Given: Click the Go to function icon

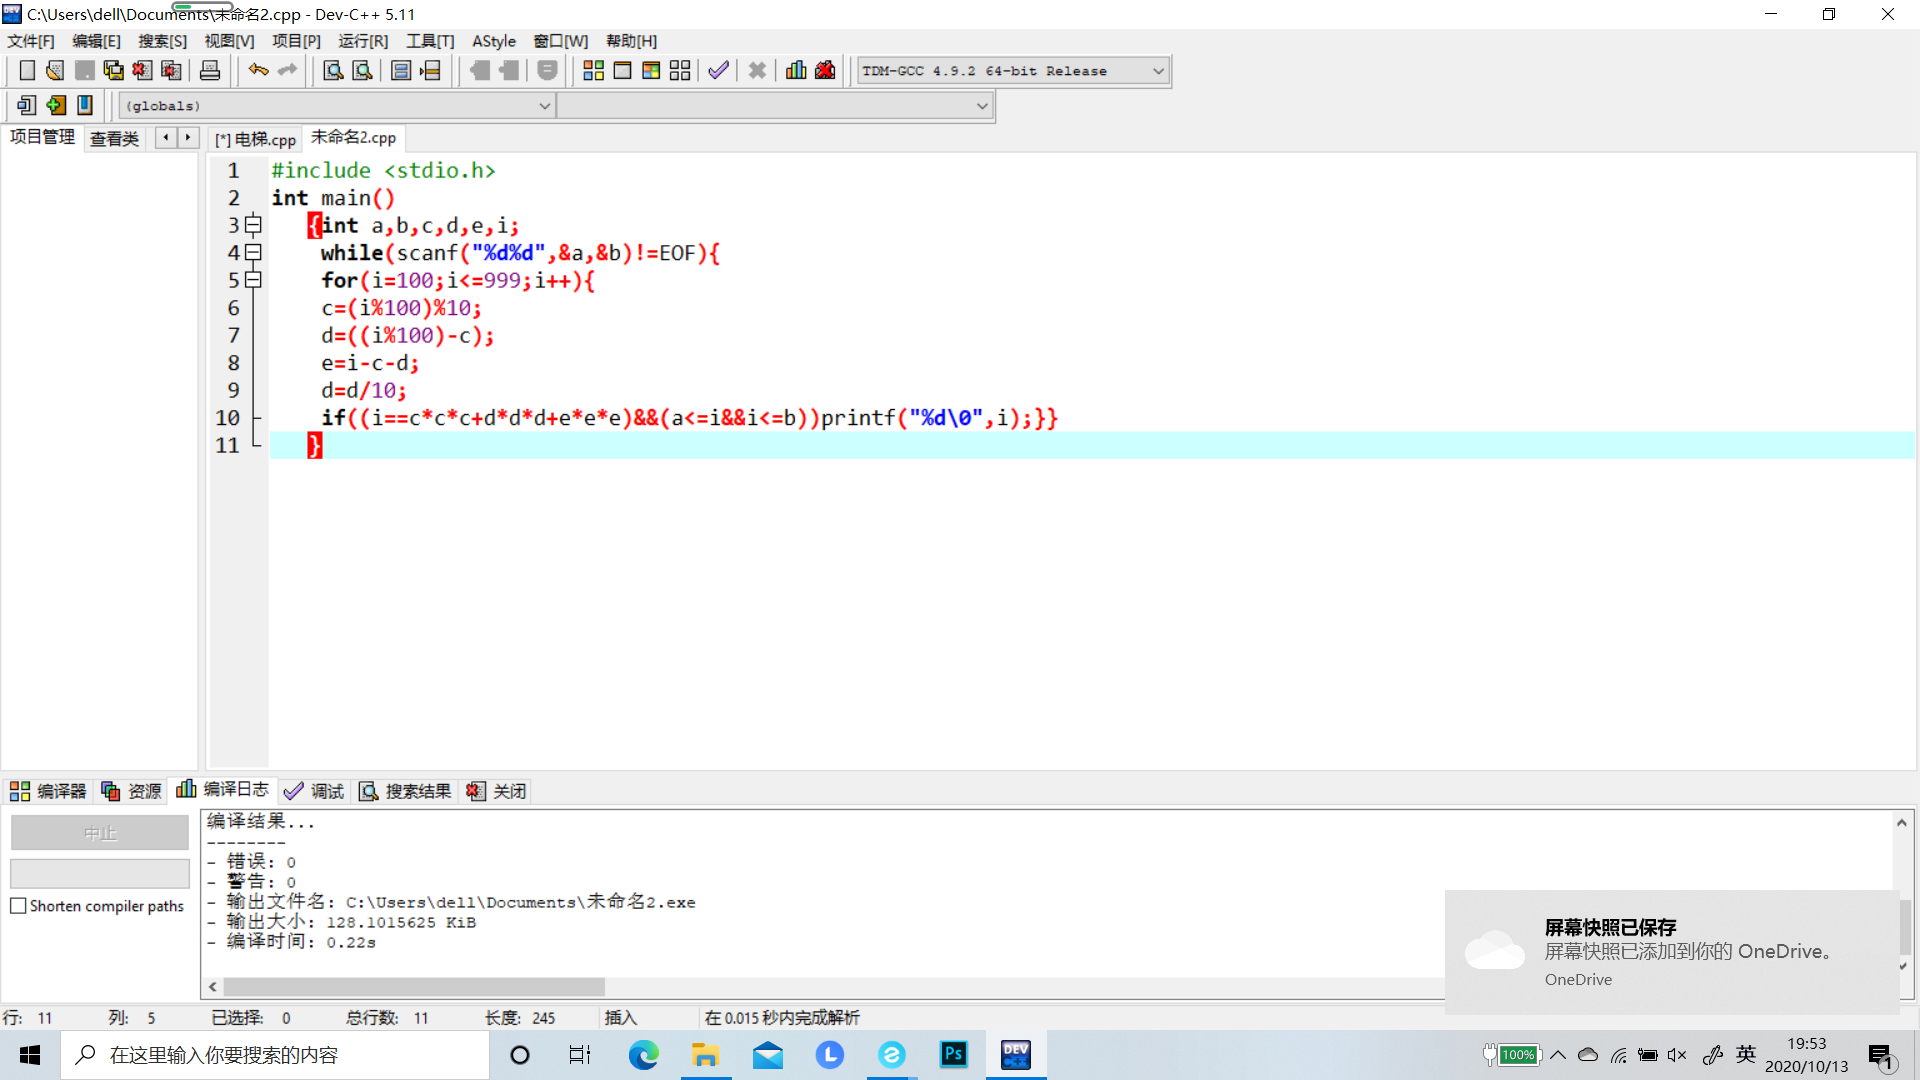Looking at the screenshot, I should coord(401,70).
